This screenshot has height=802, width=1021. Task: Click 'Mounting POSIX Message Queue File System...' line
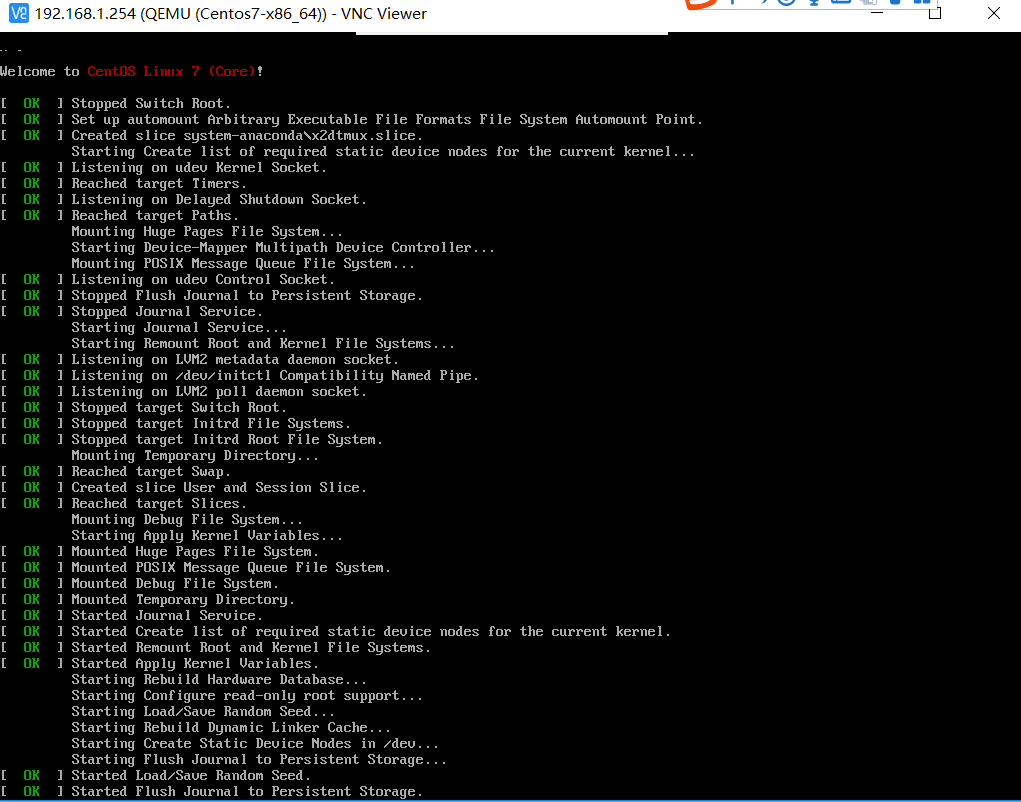(x=243, y=264)
